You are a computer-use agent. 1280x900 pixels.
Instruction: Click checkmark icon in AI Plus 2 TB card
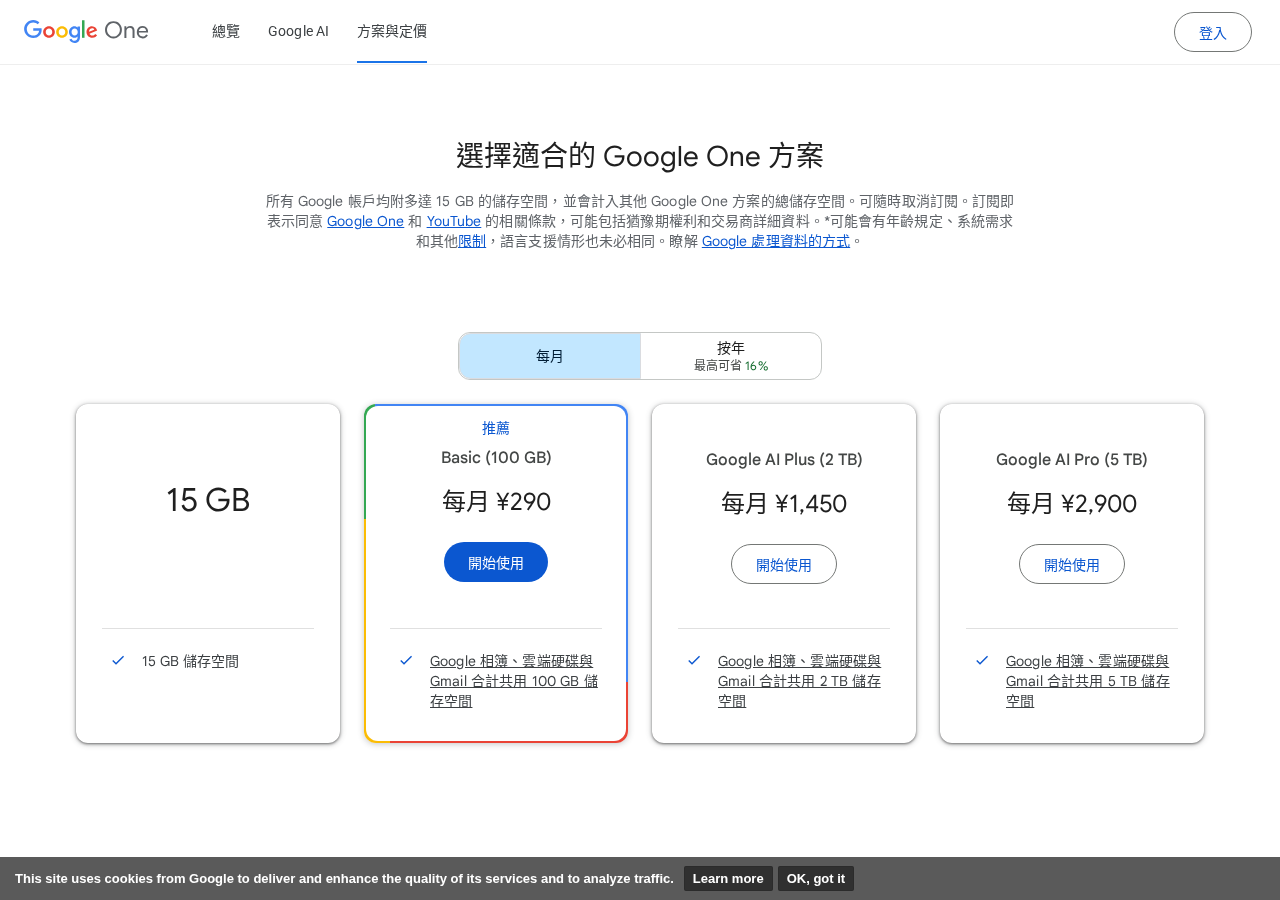694,660
